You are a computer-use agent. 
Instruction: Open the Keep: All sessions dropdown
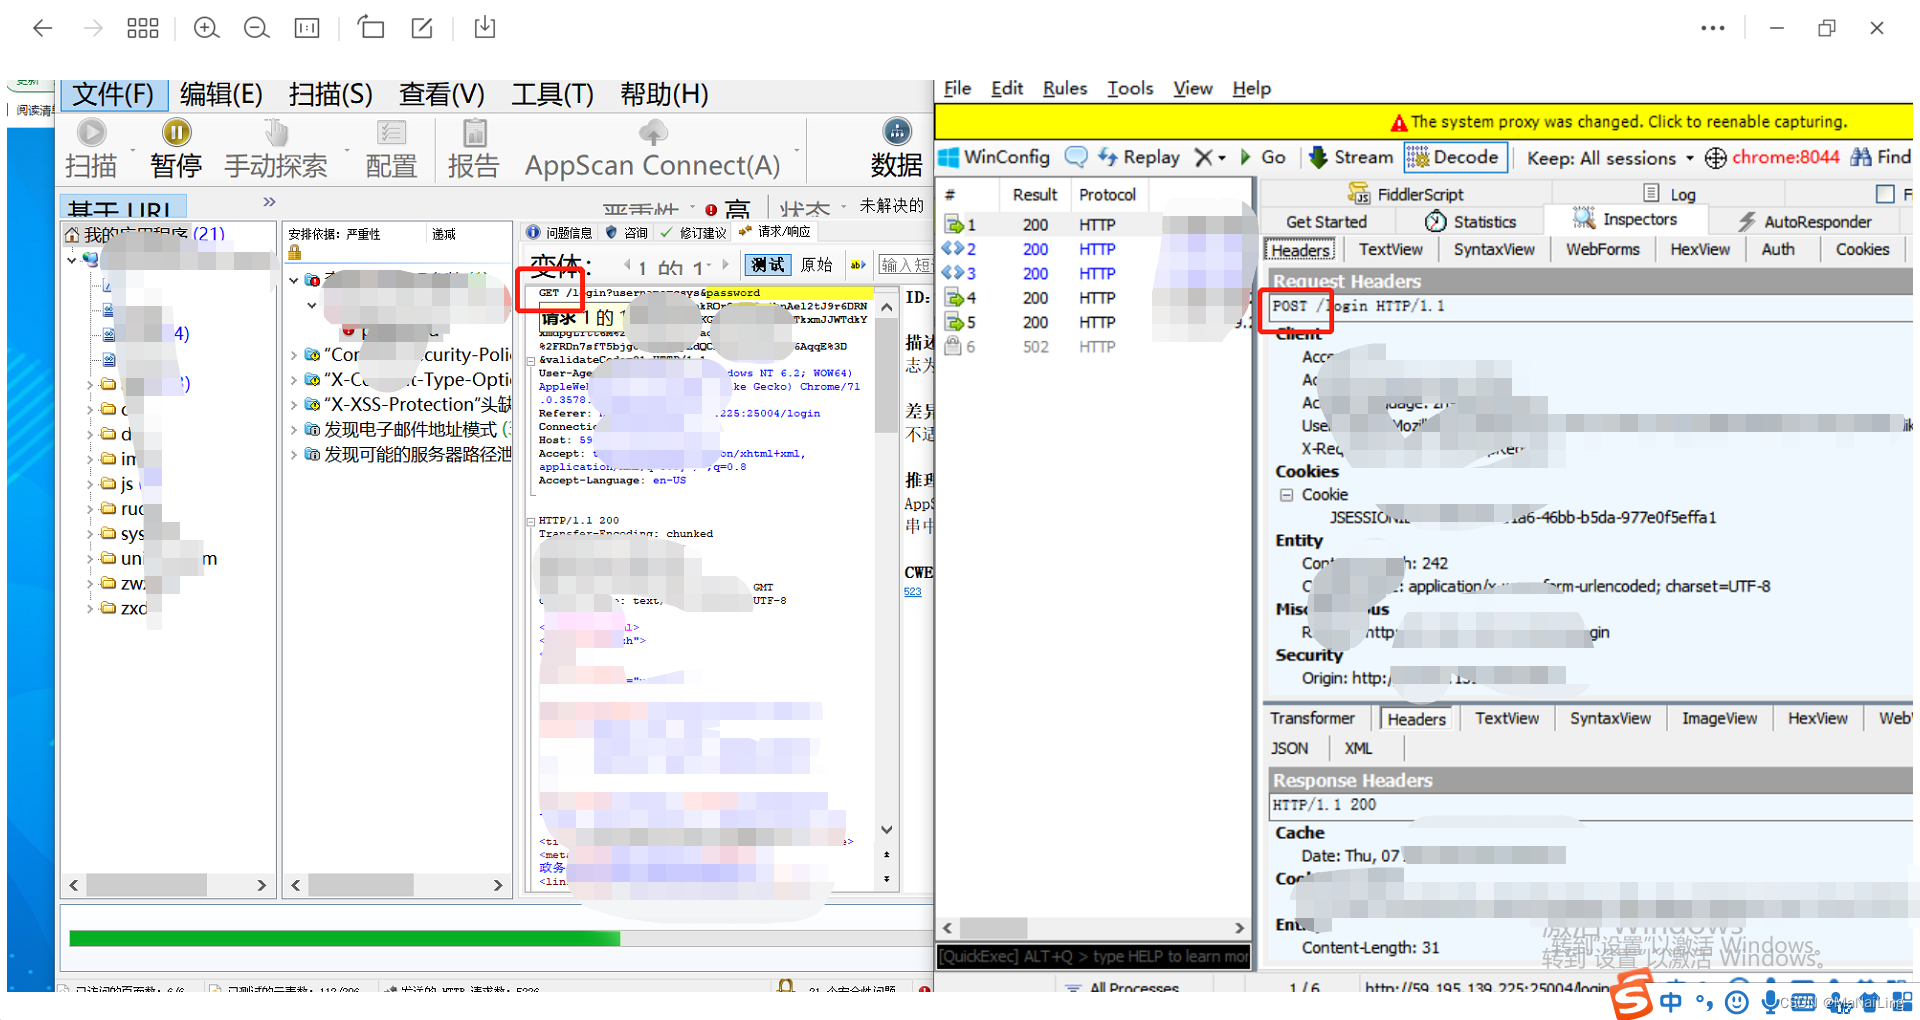[1610, 158]
